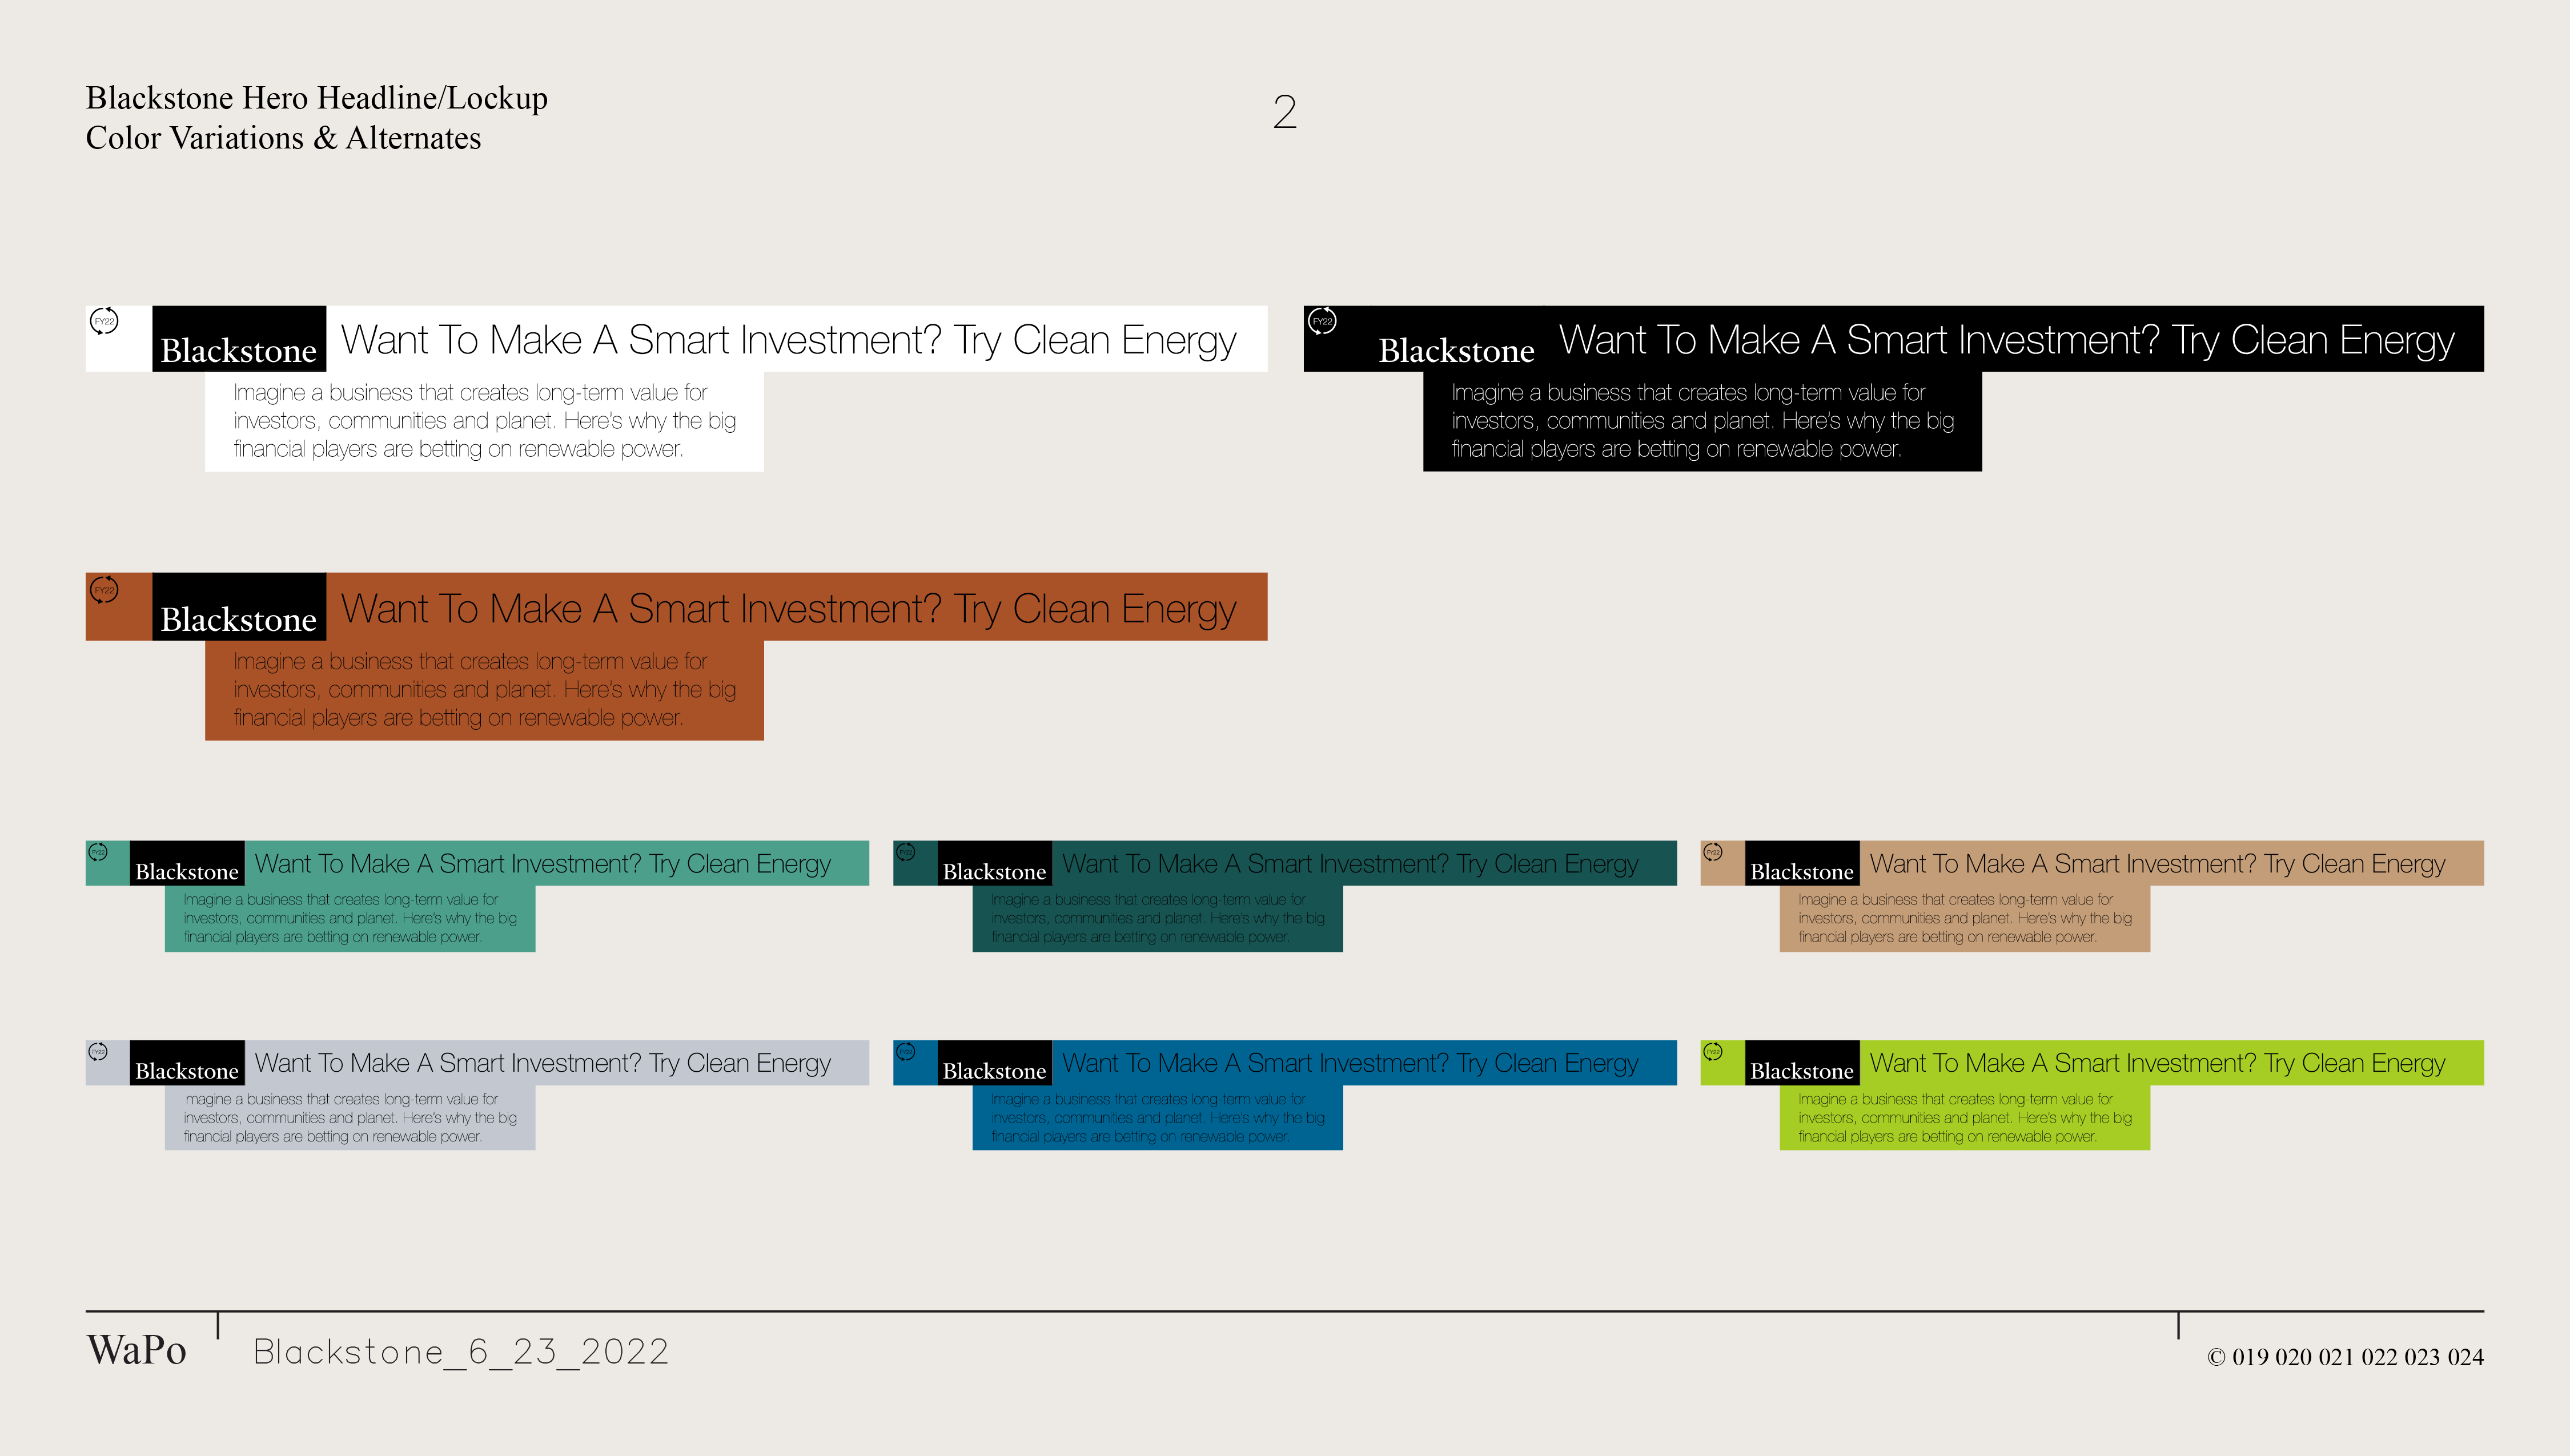2570x1456 pixels.
Task: Select the Blackstone logo on the pale gray-blue lockup
Action: click(187, 1063)
